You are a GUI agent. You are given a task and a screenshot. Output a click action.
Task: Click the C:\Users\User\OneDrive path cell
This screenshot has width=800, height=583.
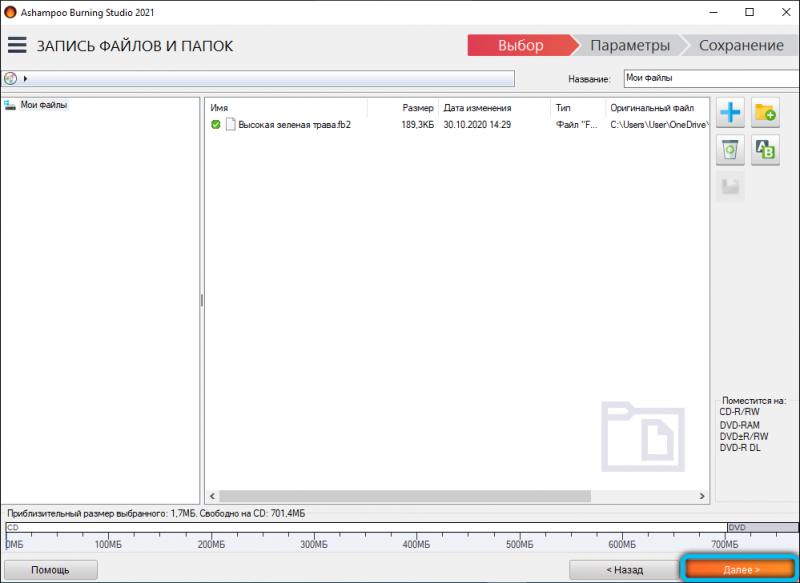click(658, 124)
